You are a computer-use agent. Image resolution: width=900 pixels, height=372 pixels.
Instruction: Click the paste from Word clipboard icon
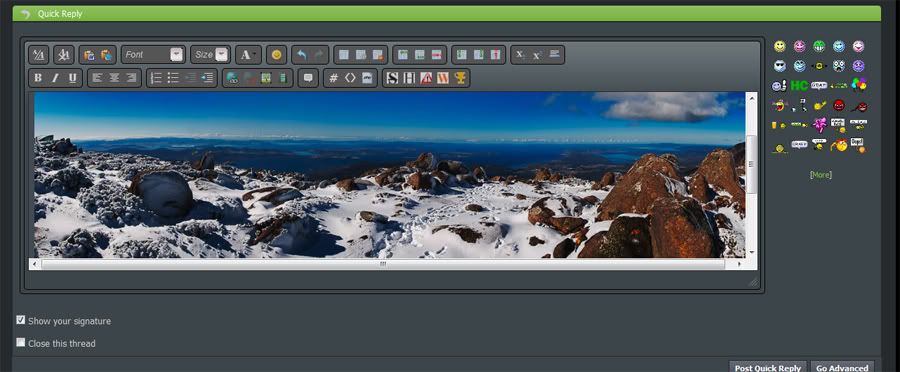[107, 55]
